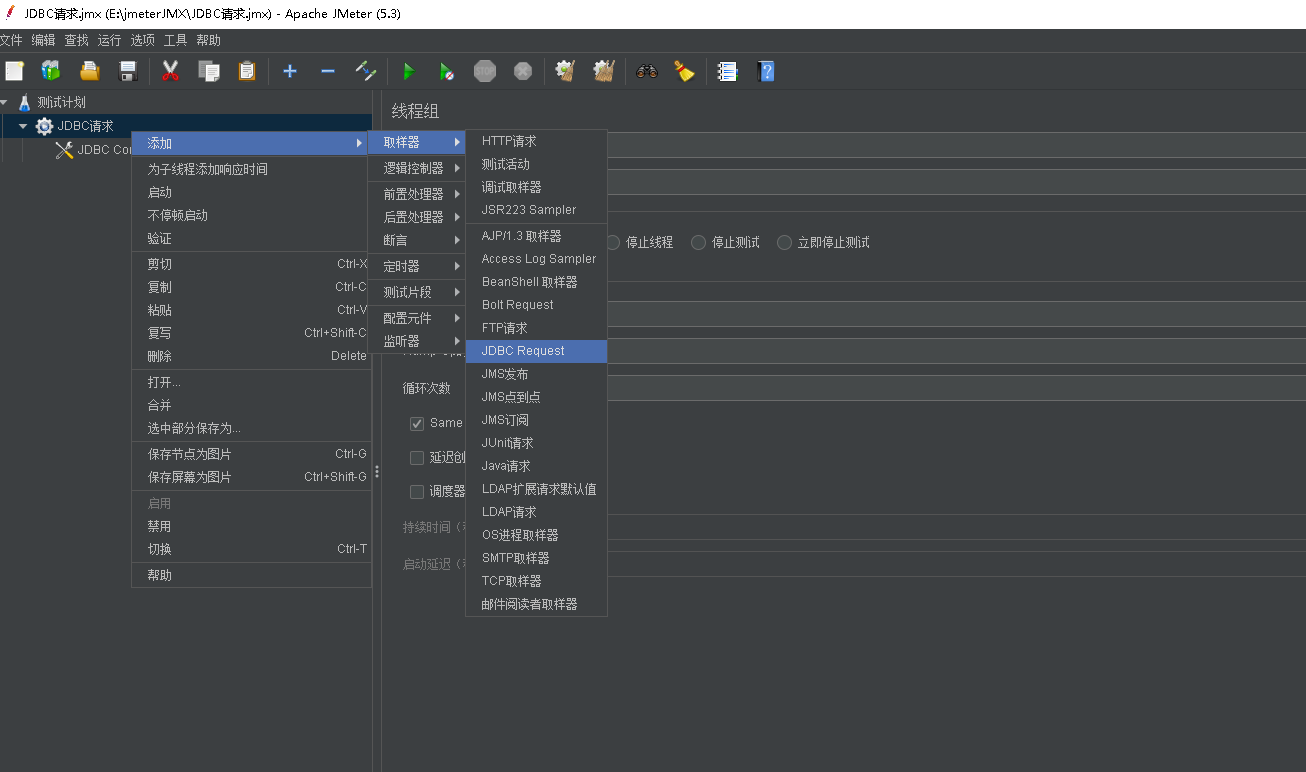The width and height of the screenshot is (1306, 772).
Task: Expand the 断言 submenu
Action: [417, 240]
